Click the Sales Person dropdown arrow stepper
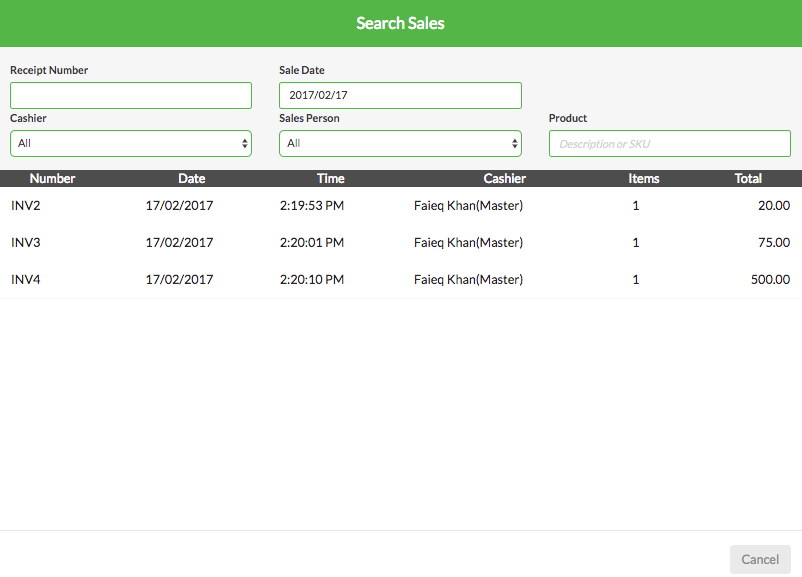 [515, 144]
